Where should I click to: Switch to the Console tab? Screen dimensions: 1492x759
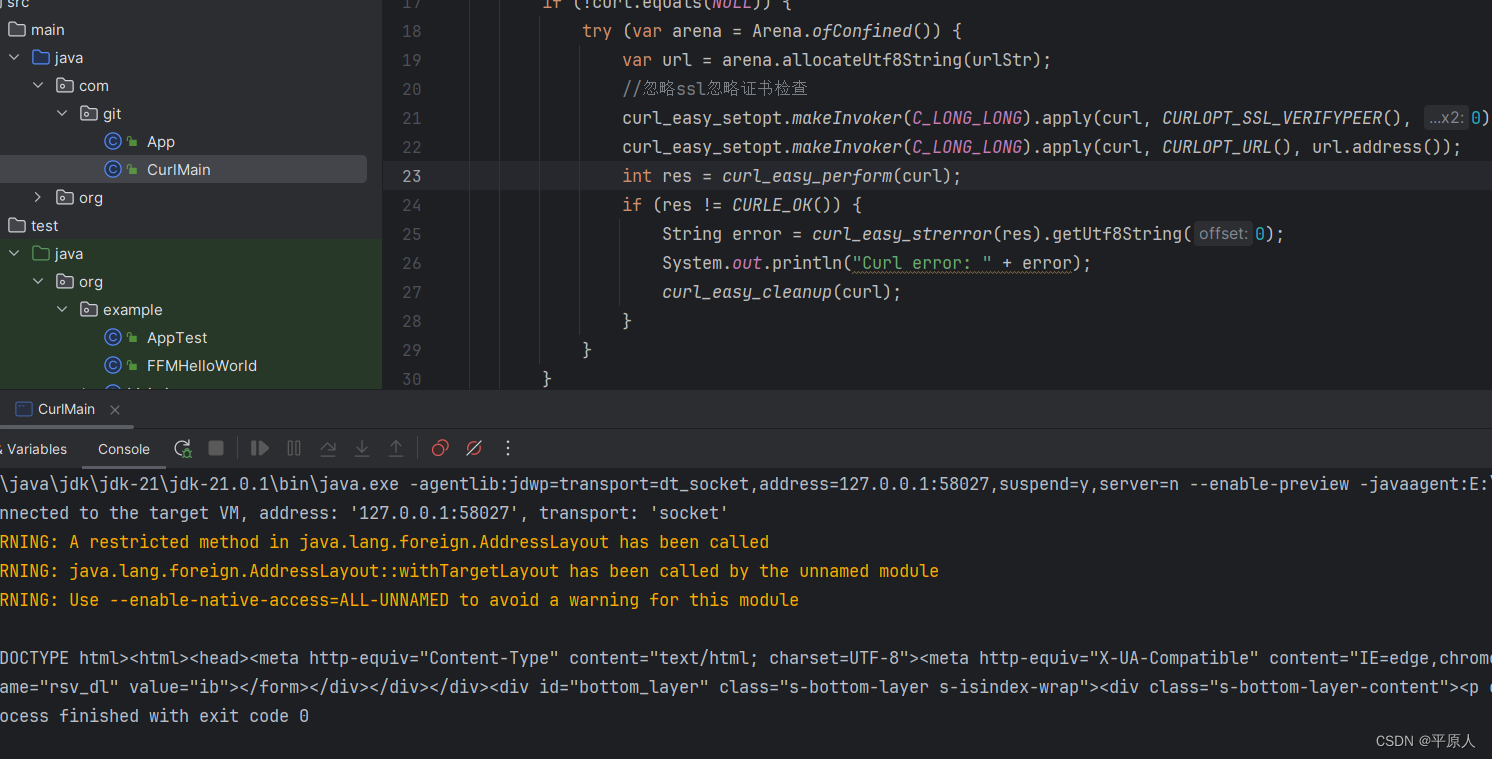[124, 449]
